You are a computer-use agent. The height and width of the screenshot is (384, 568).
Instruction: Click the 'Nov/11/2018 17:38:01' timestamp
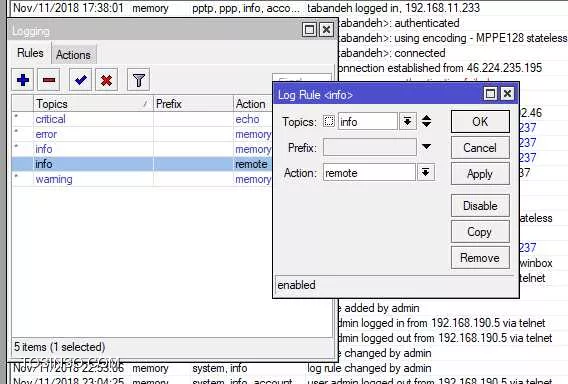point(68,8)
